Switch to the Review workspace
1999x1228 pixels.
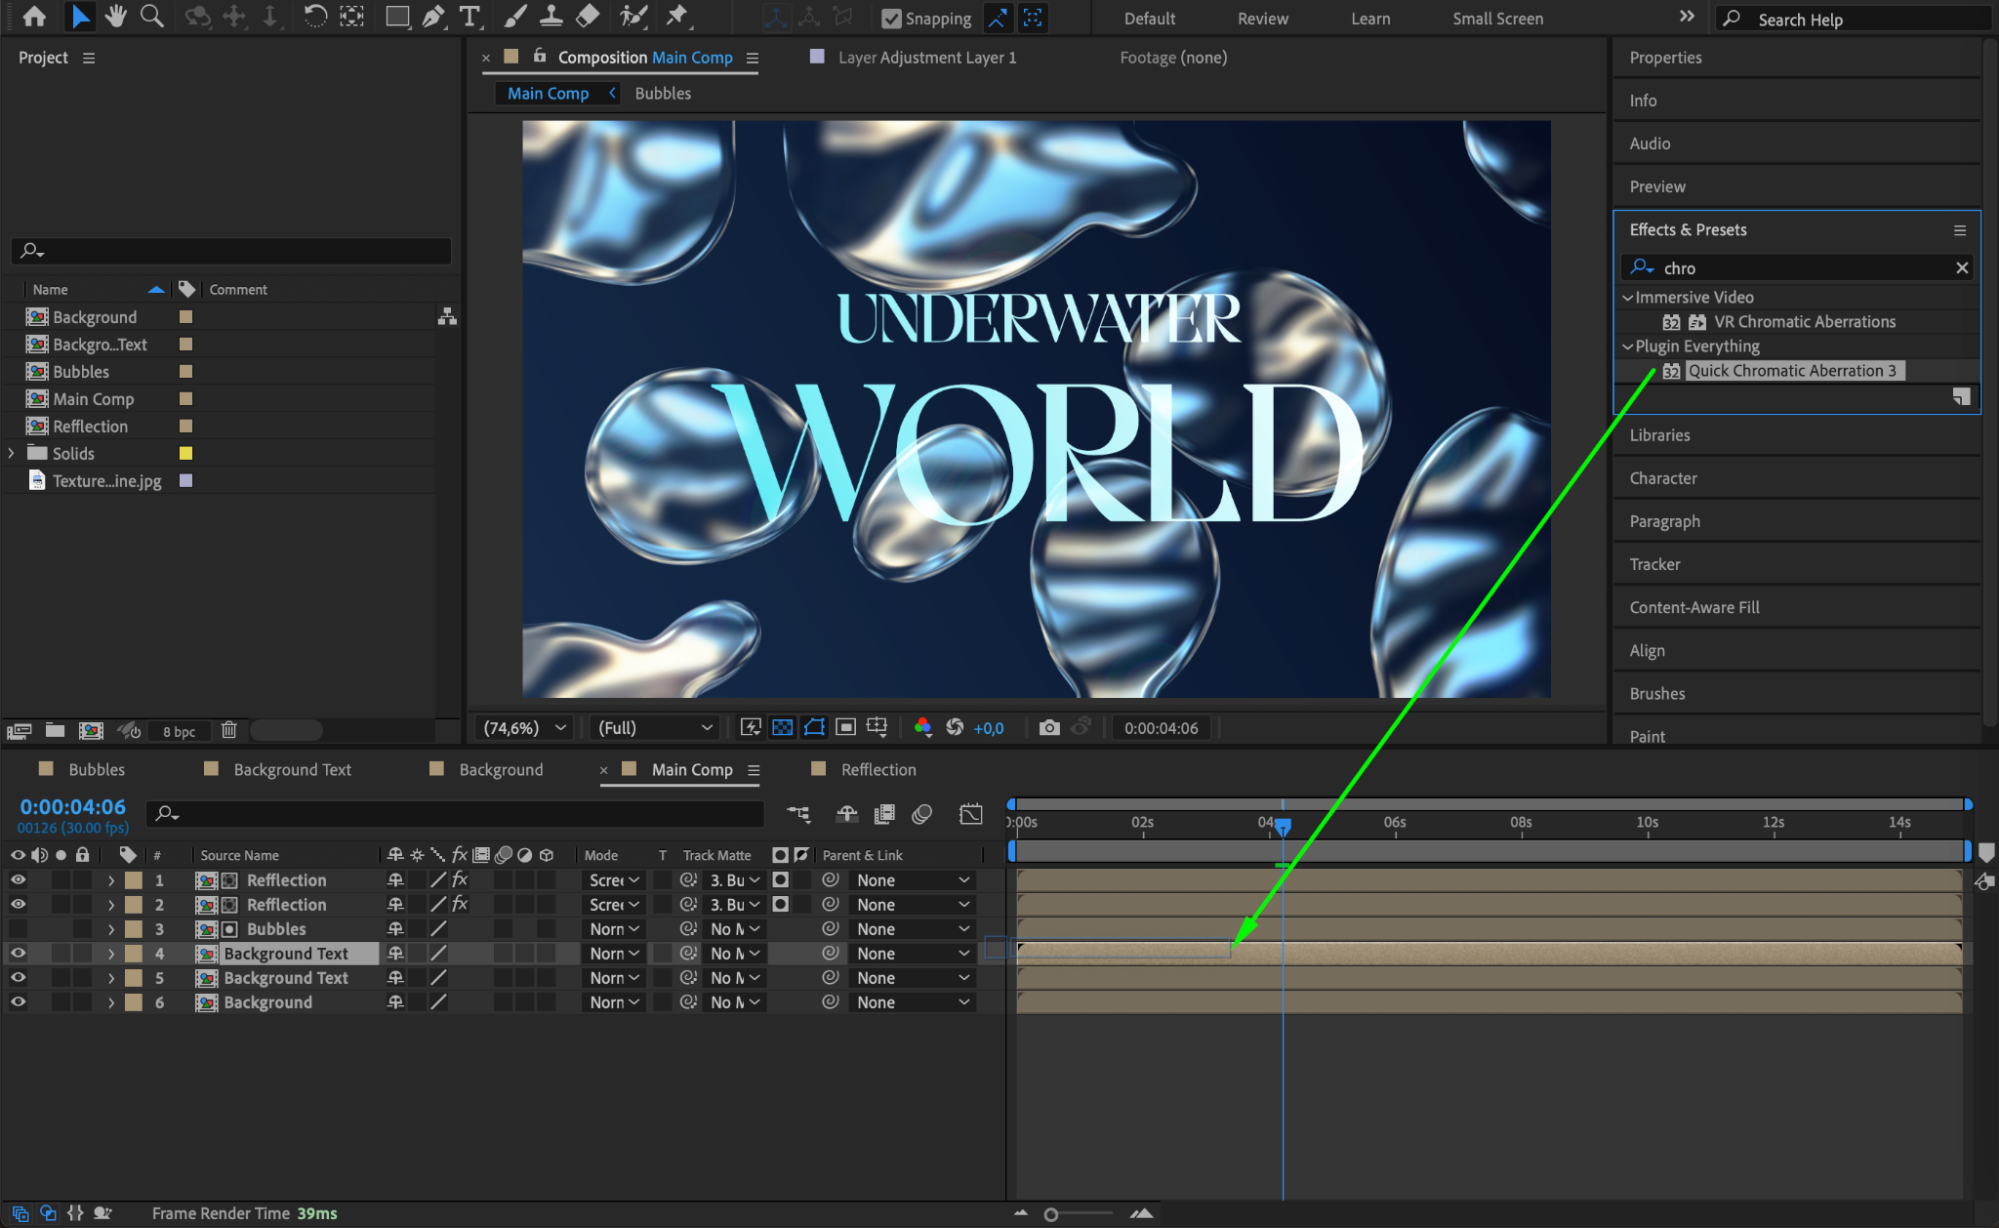[1262, 18]
